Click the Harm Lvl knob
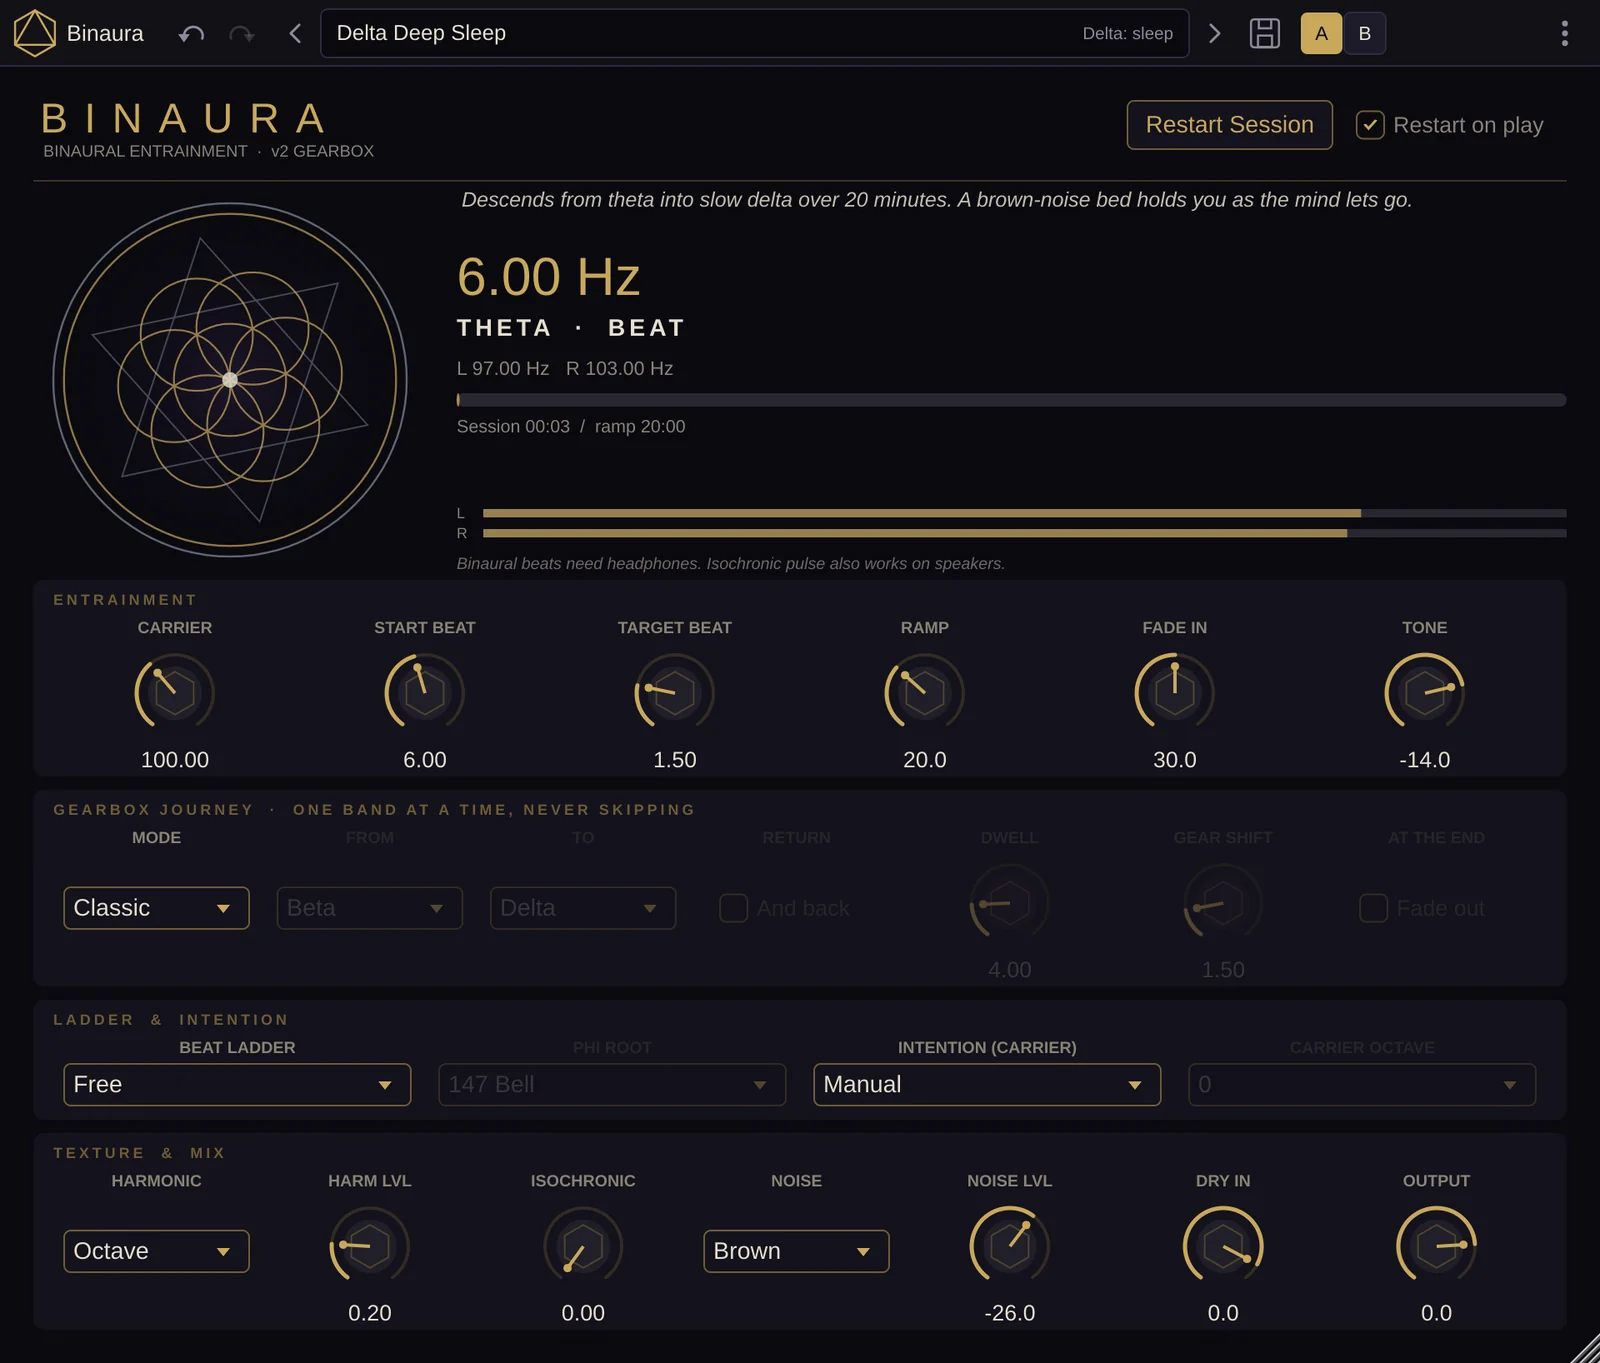 pyautogui.click(x=370, y=1246)
